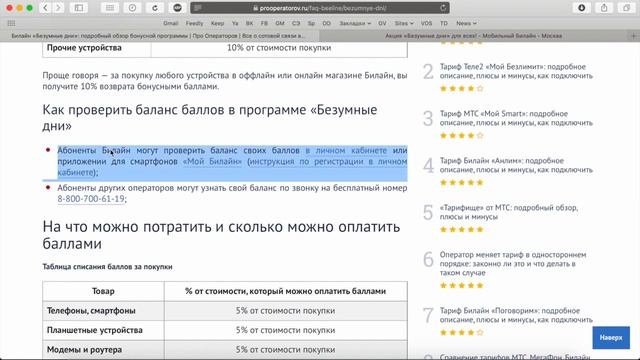
Task: Open 'Оператор меняет тариф' article
Action: (x=513, y=263)
